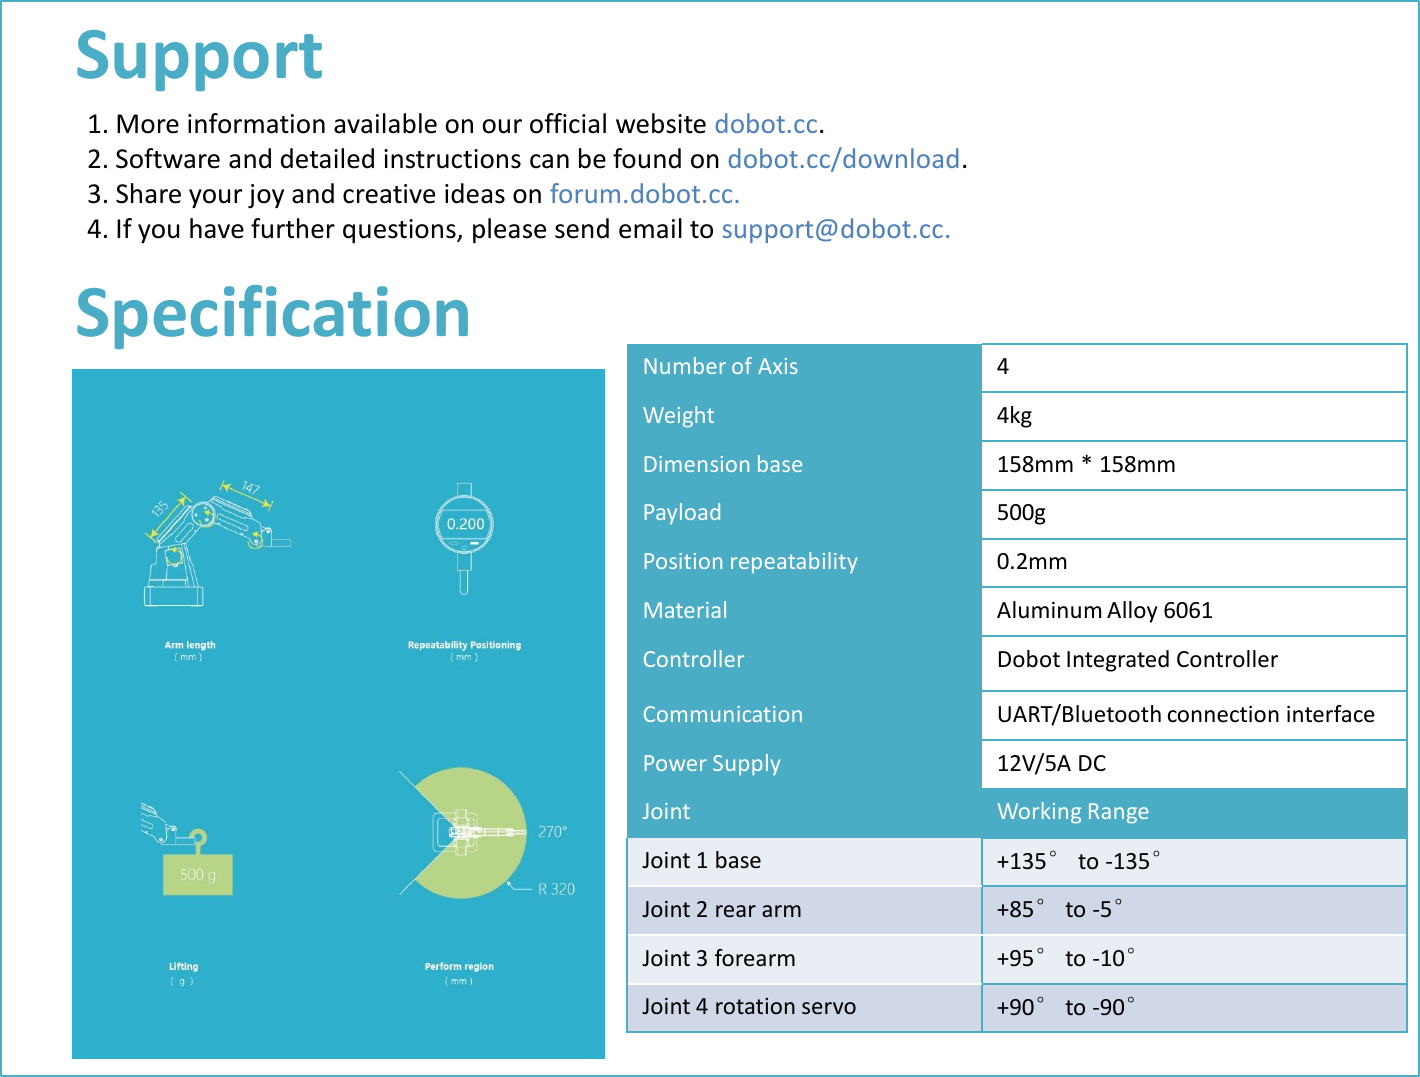Click the '147' arm dimension label

click(250, 488)
